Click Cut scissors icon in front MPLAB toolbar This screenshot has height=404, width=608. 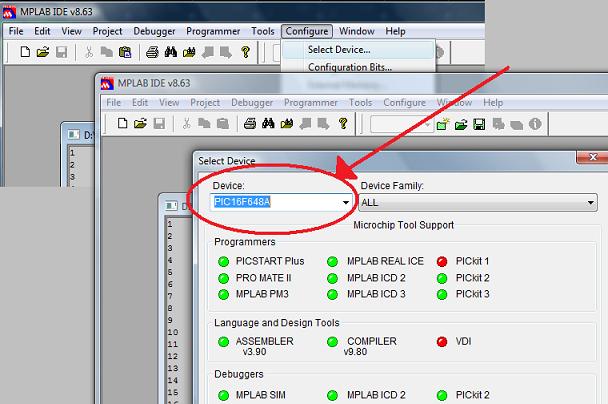187,123
